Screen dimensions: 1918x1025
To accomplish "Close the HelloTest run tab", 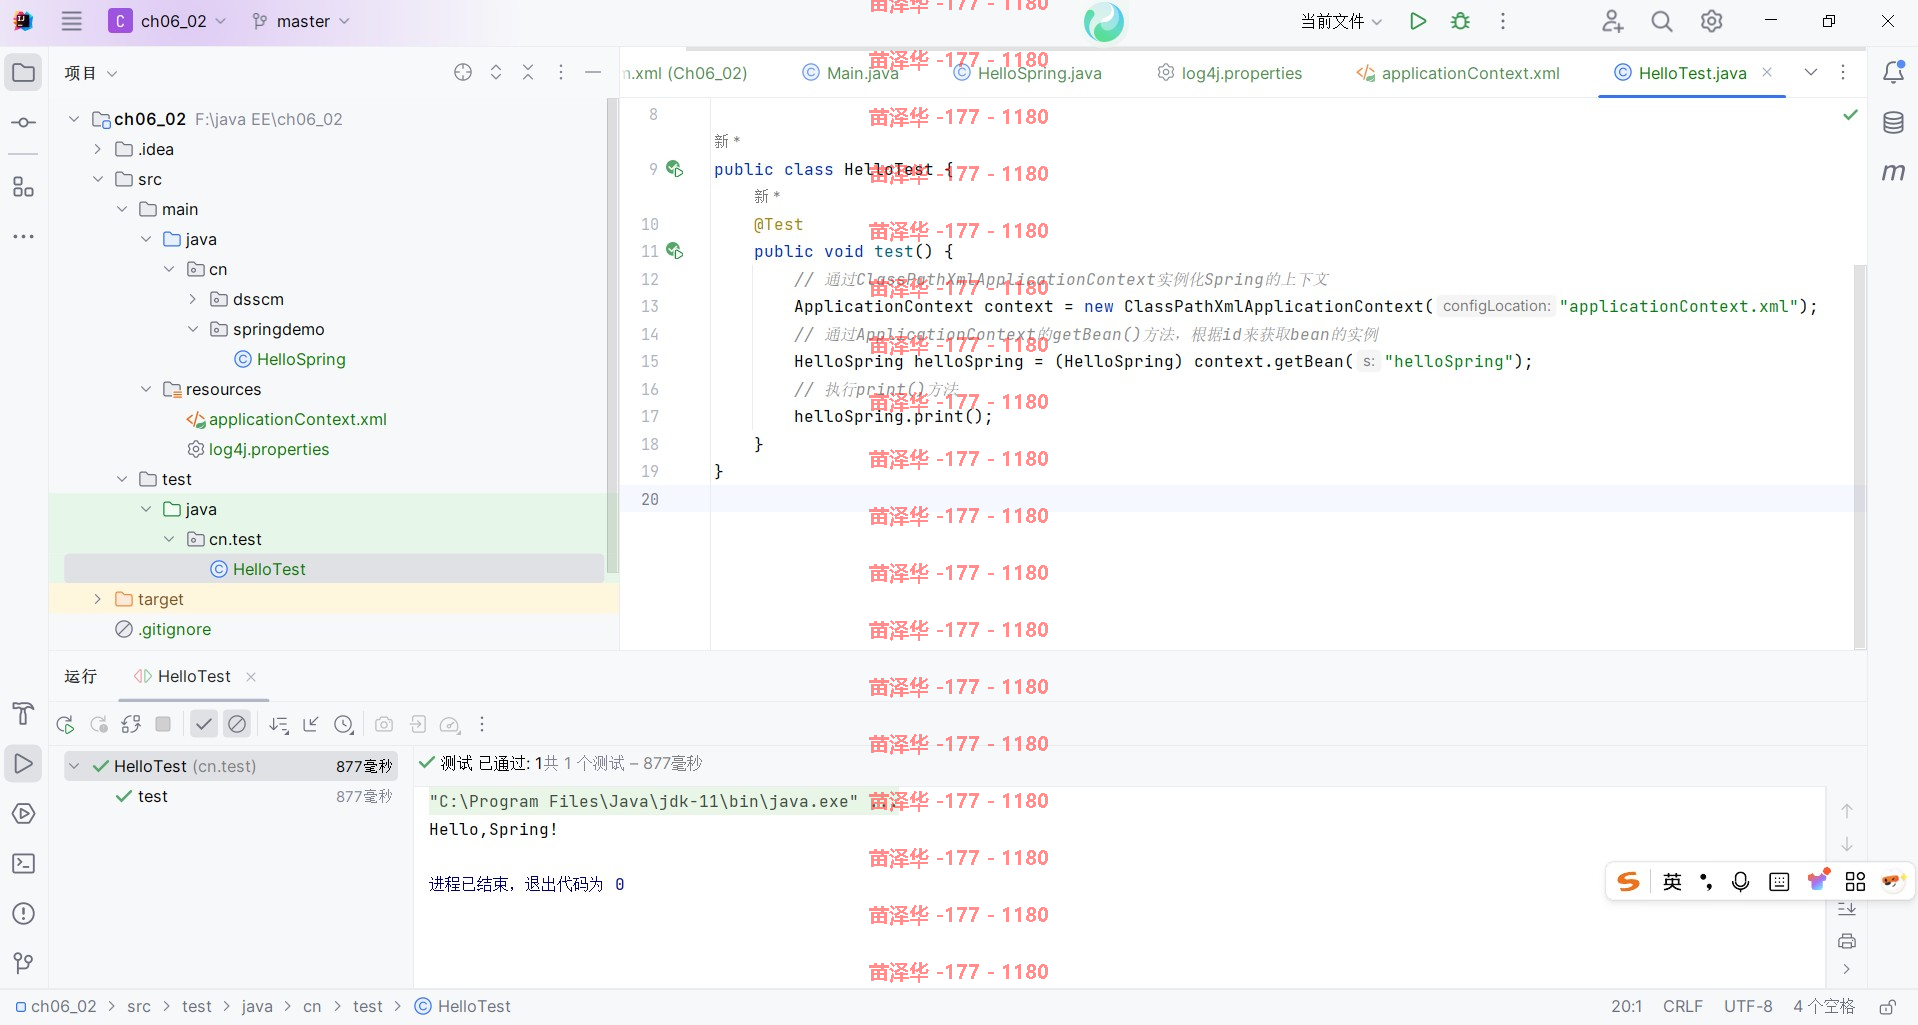I will (x=251, y=677).
